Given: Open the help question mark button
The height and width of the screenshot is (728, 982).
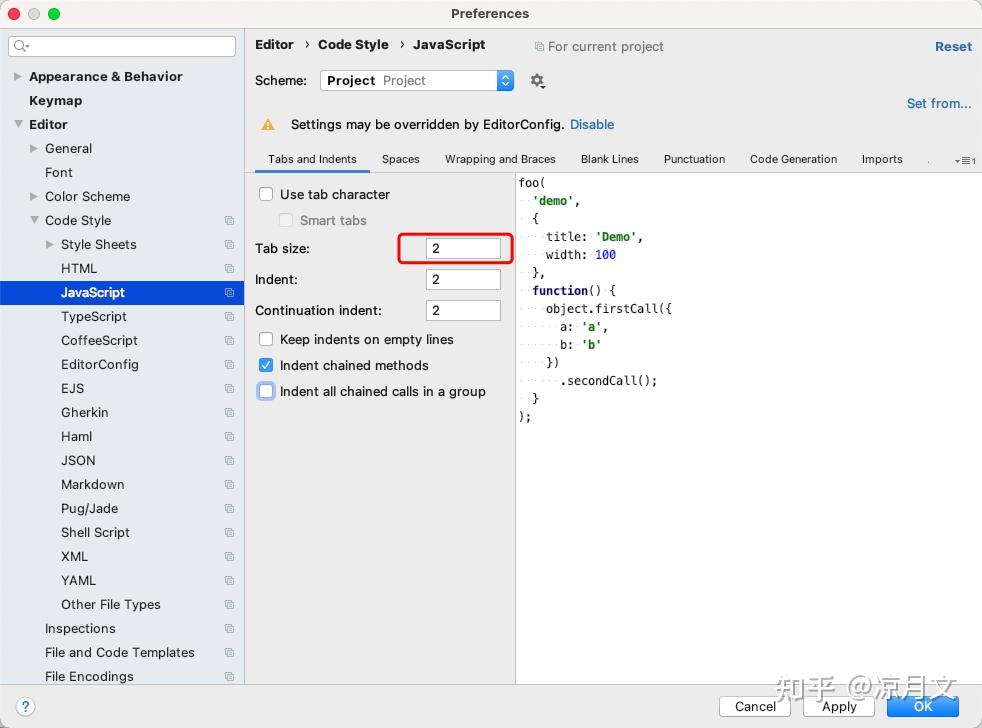Looking at the screenshot, I should coord(25,707).
